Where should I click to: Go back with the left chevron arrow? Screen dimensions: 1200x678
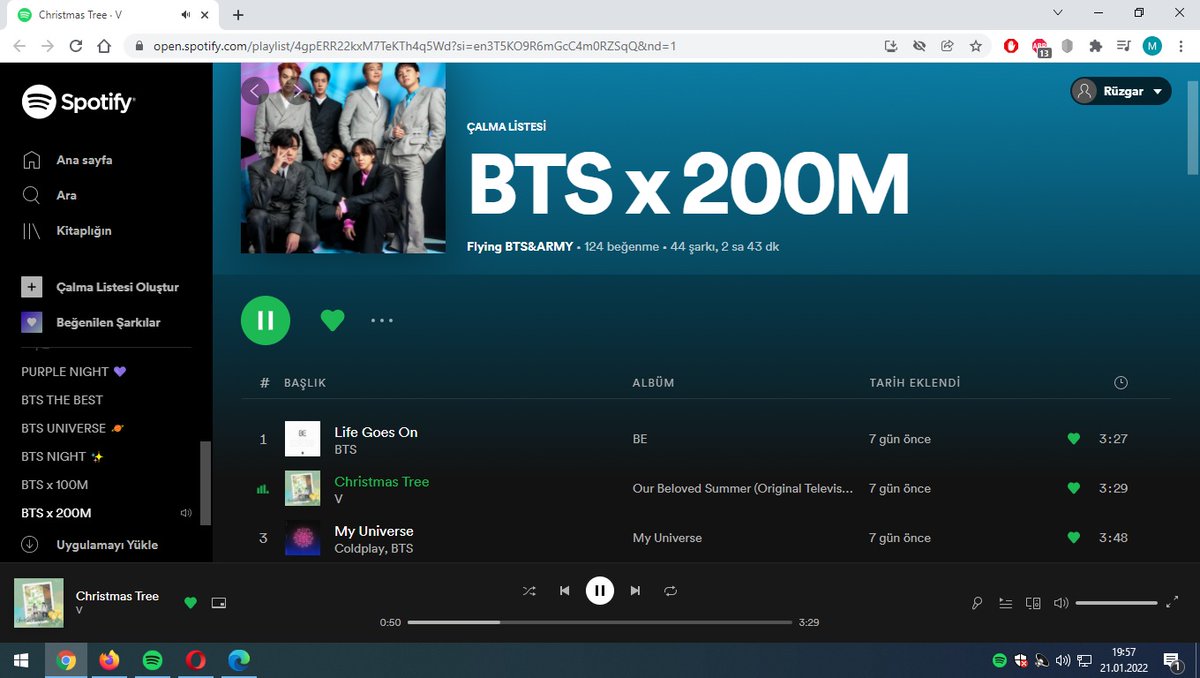point(254,91)
